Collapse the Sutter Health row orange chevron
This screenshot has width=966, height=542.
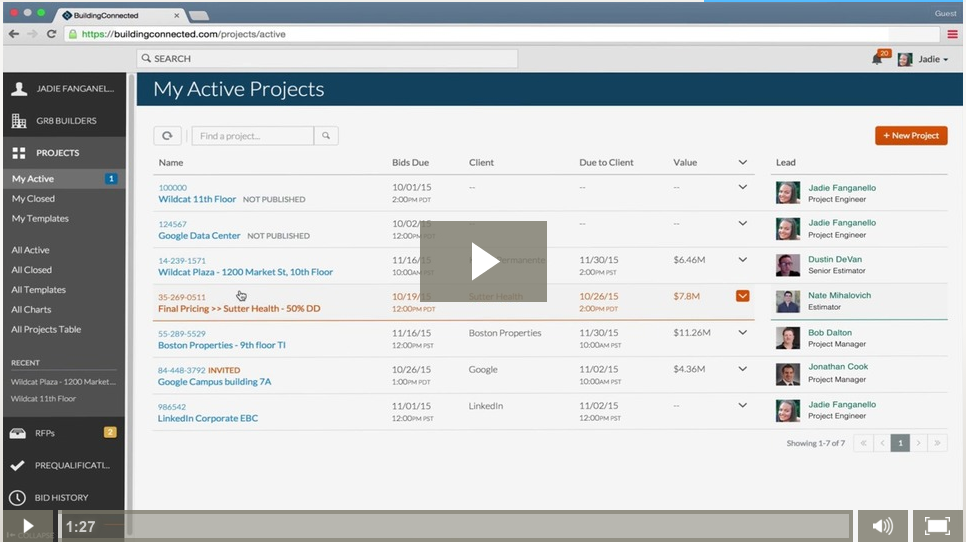coord(742,296)
